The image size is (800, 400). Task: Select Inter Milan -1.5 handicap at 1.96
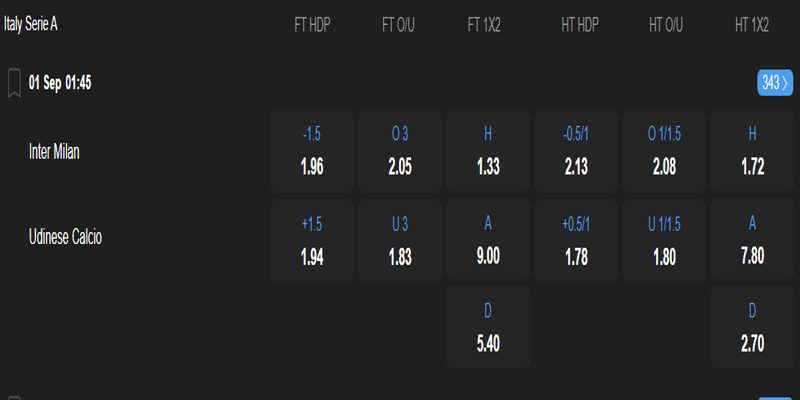(312, 151)
